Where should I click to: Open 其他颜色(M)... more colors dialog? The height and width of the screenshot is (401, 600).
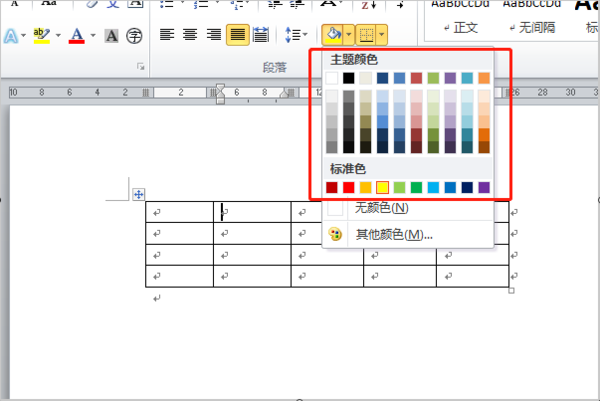408,234
